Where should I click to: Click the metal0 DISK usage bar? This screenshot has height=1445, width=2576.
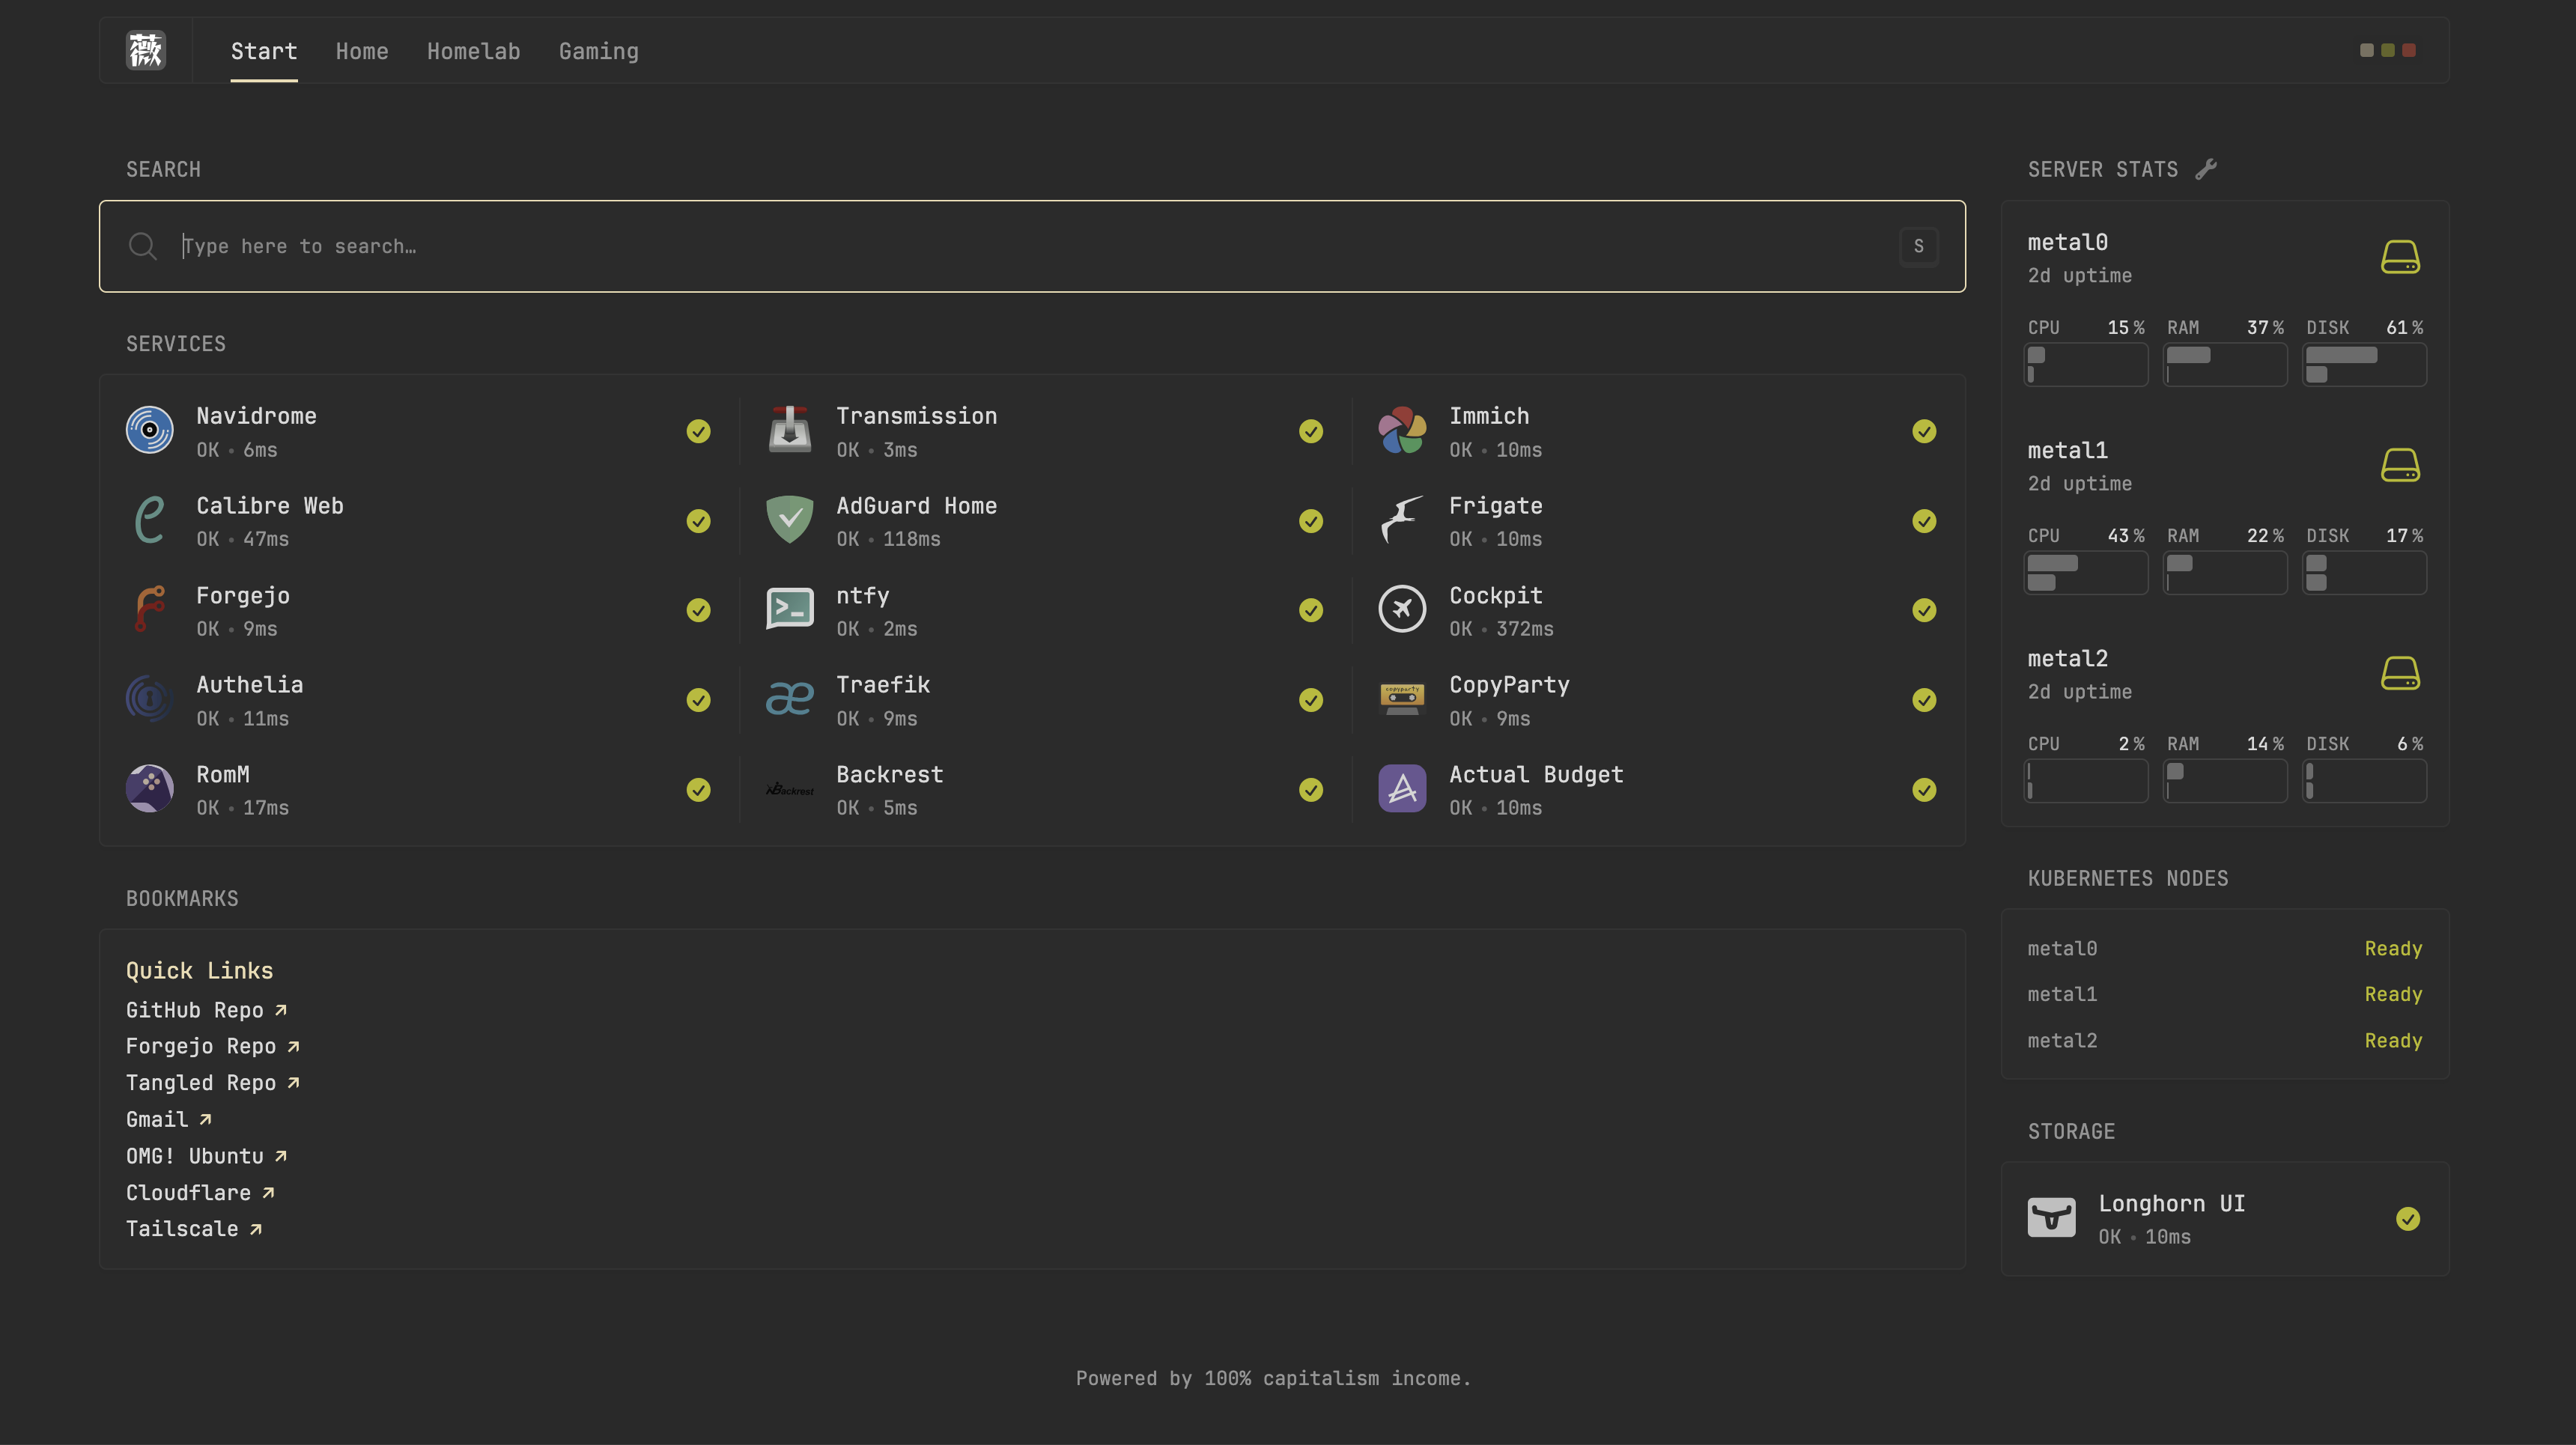click(x=2364, y=365)
